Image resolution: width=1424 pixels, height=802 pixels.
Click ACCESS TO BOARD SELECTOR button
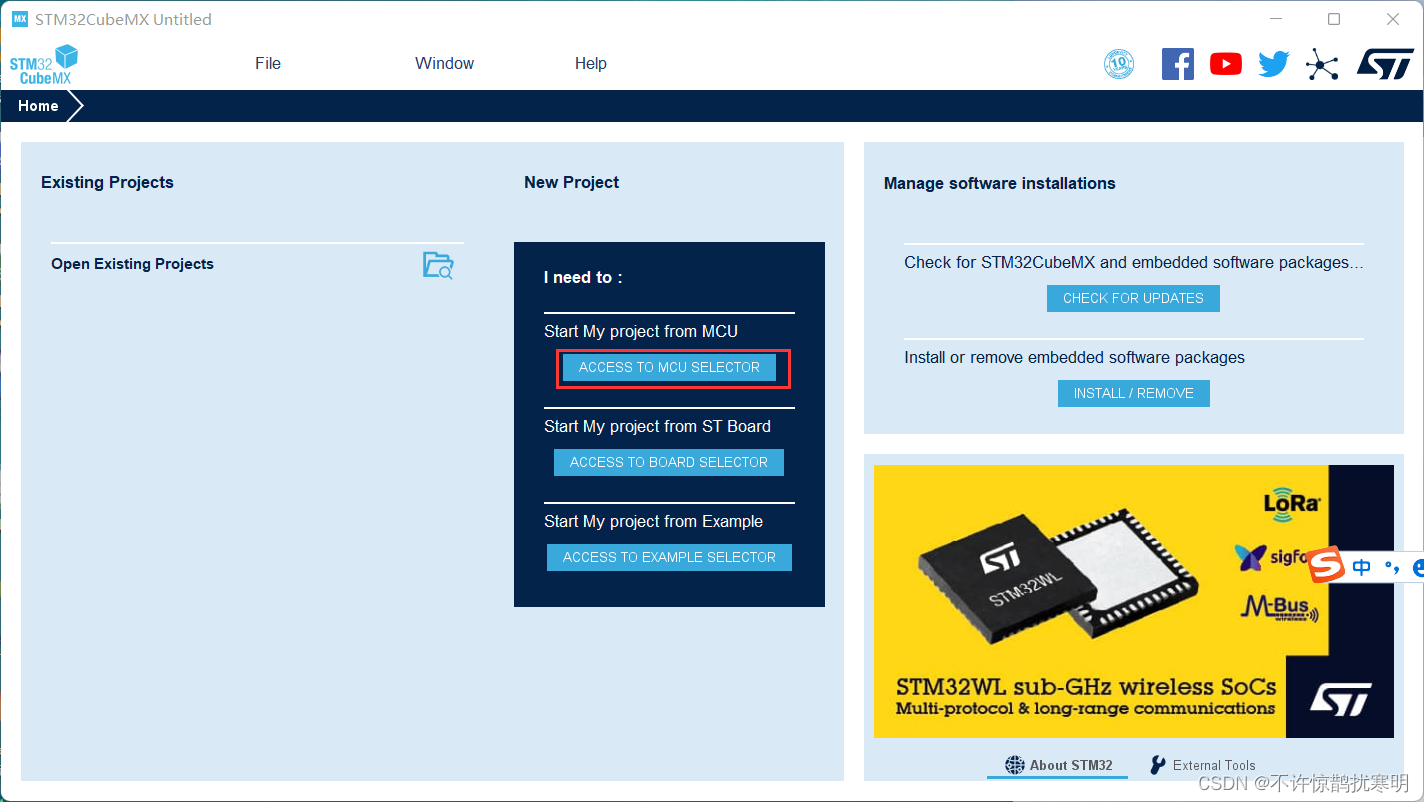click(x=669, y=462)
